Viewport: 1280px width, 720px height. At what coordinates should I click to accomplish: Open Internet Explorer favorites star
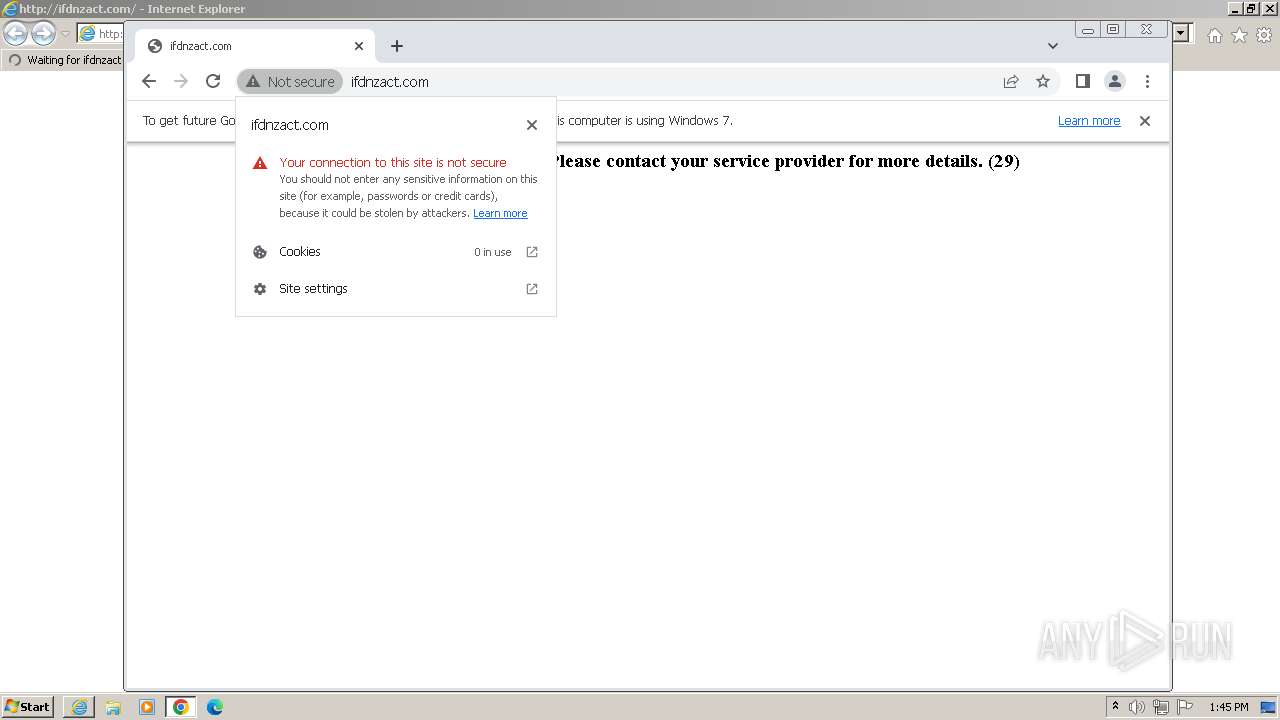[1239, 35]
